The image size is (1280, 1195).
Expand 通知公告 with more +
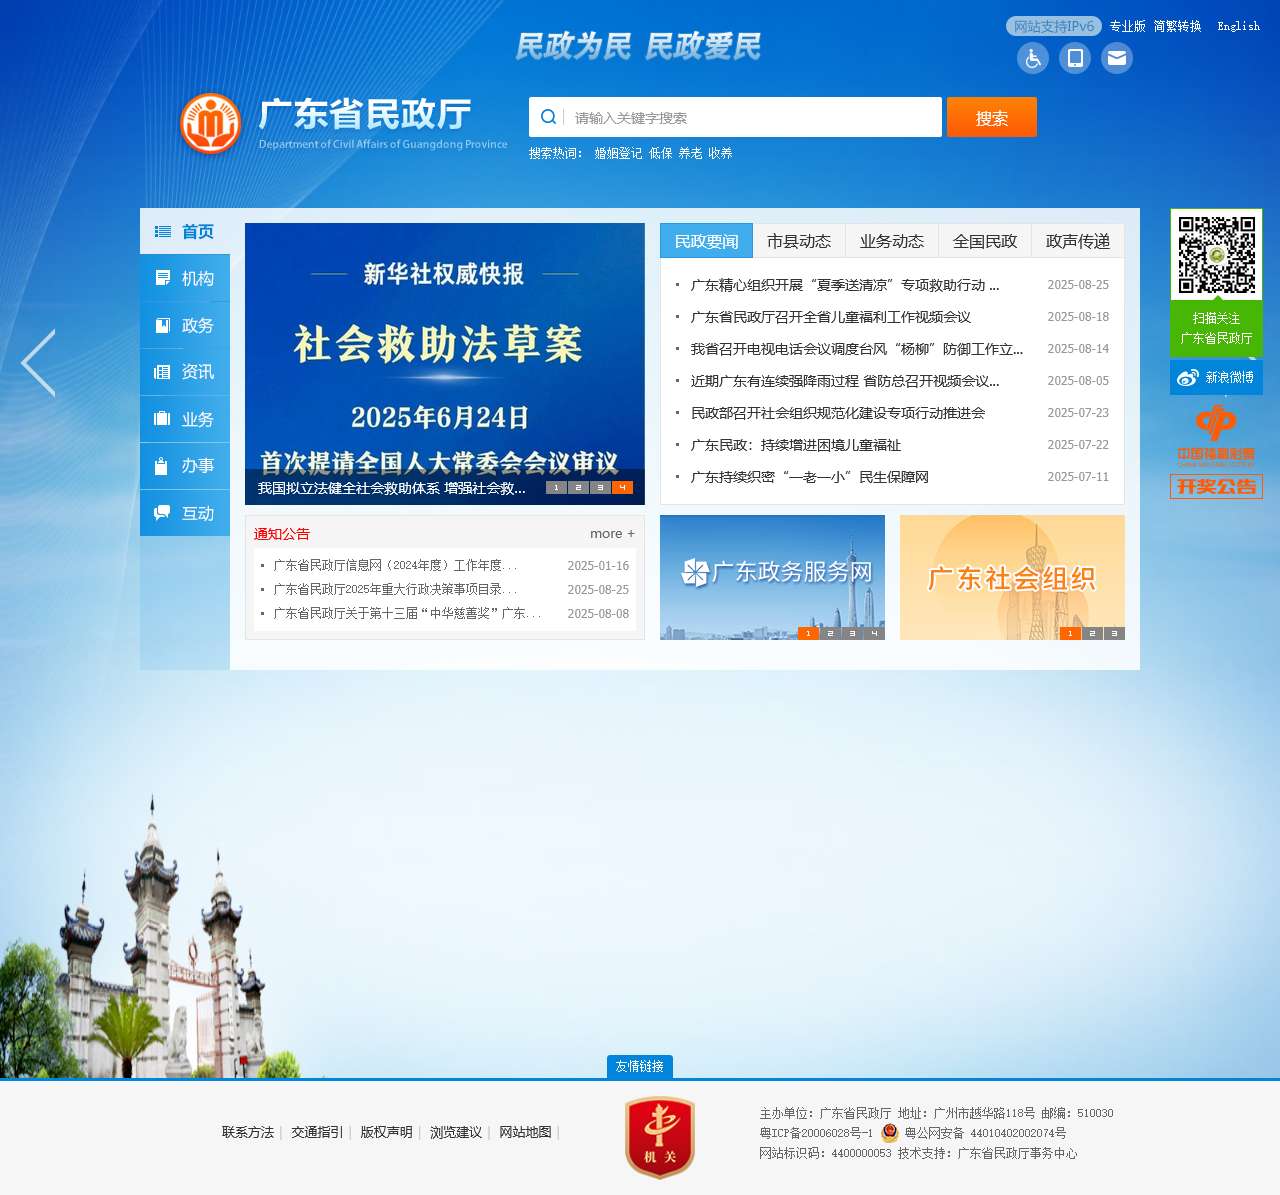click(611, 533)
